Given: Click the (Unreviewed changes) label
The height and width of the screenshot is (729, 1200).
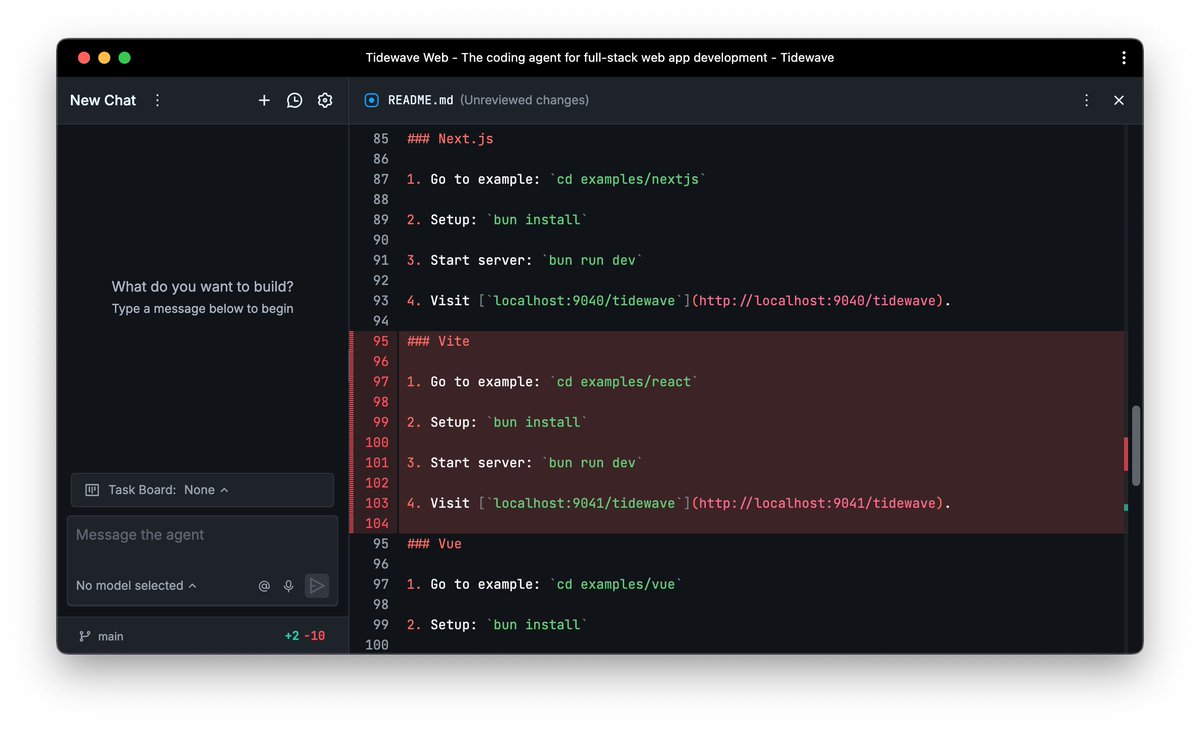Looking at the screenshot, I should click(524, 100).
